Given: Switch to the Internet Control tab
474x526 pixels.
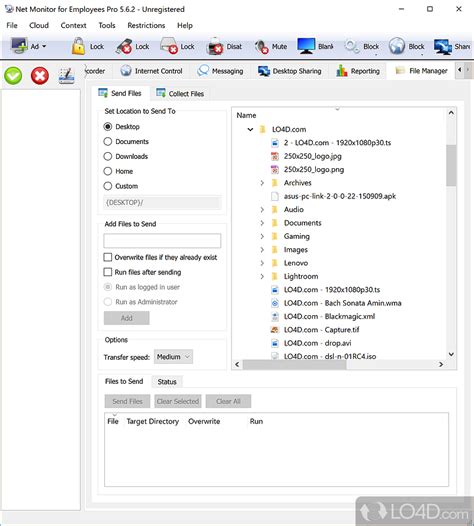Looking at the screenshot, I should pos(152,71).
